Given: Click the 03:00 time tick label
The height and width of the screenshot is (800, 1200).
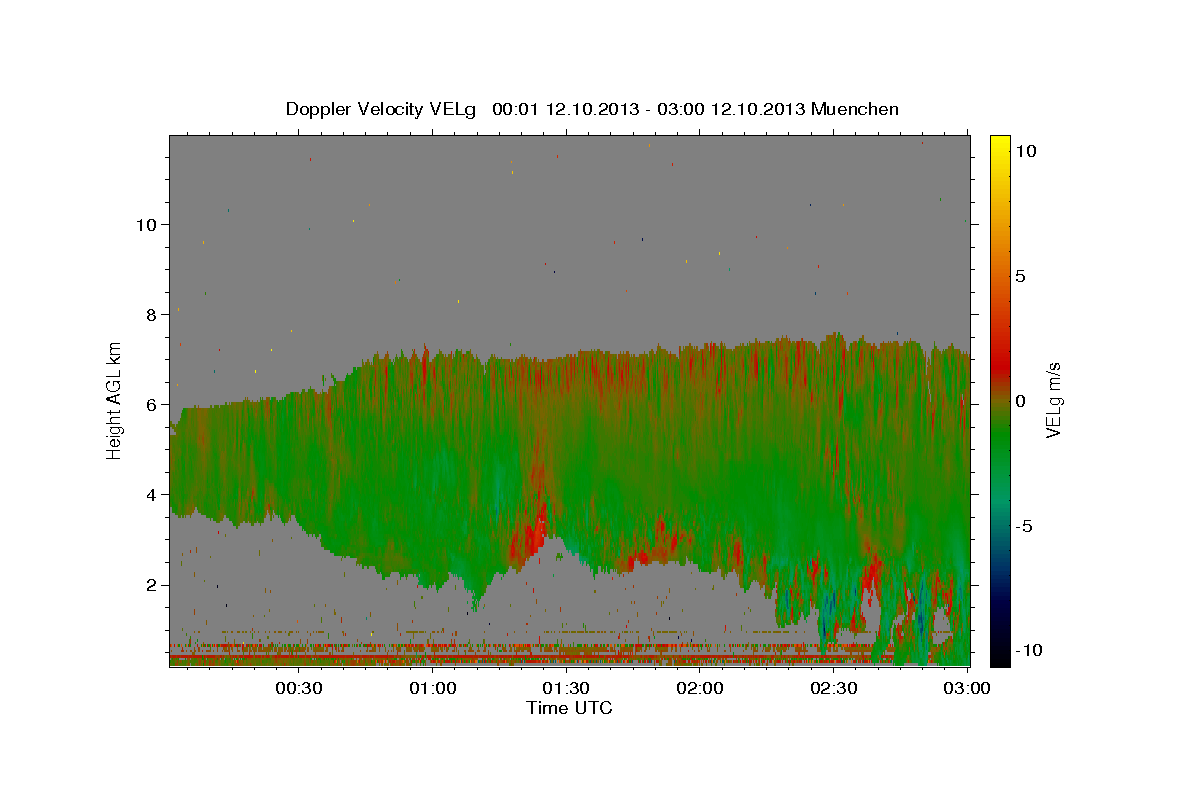Looking at the screenshot, I should (x=968, y=688).
